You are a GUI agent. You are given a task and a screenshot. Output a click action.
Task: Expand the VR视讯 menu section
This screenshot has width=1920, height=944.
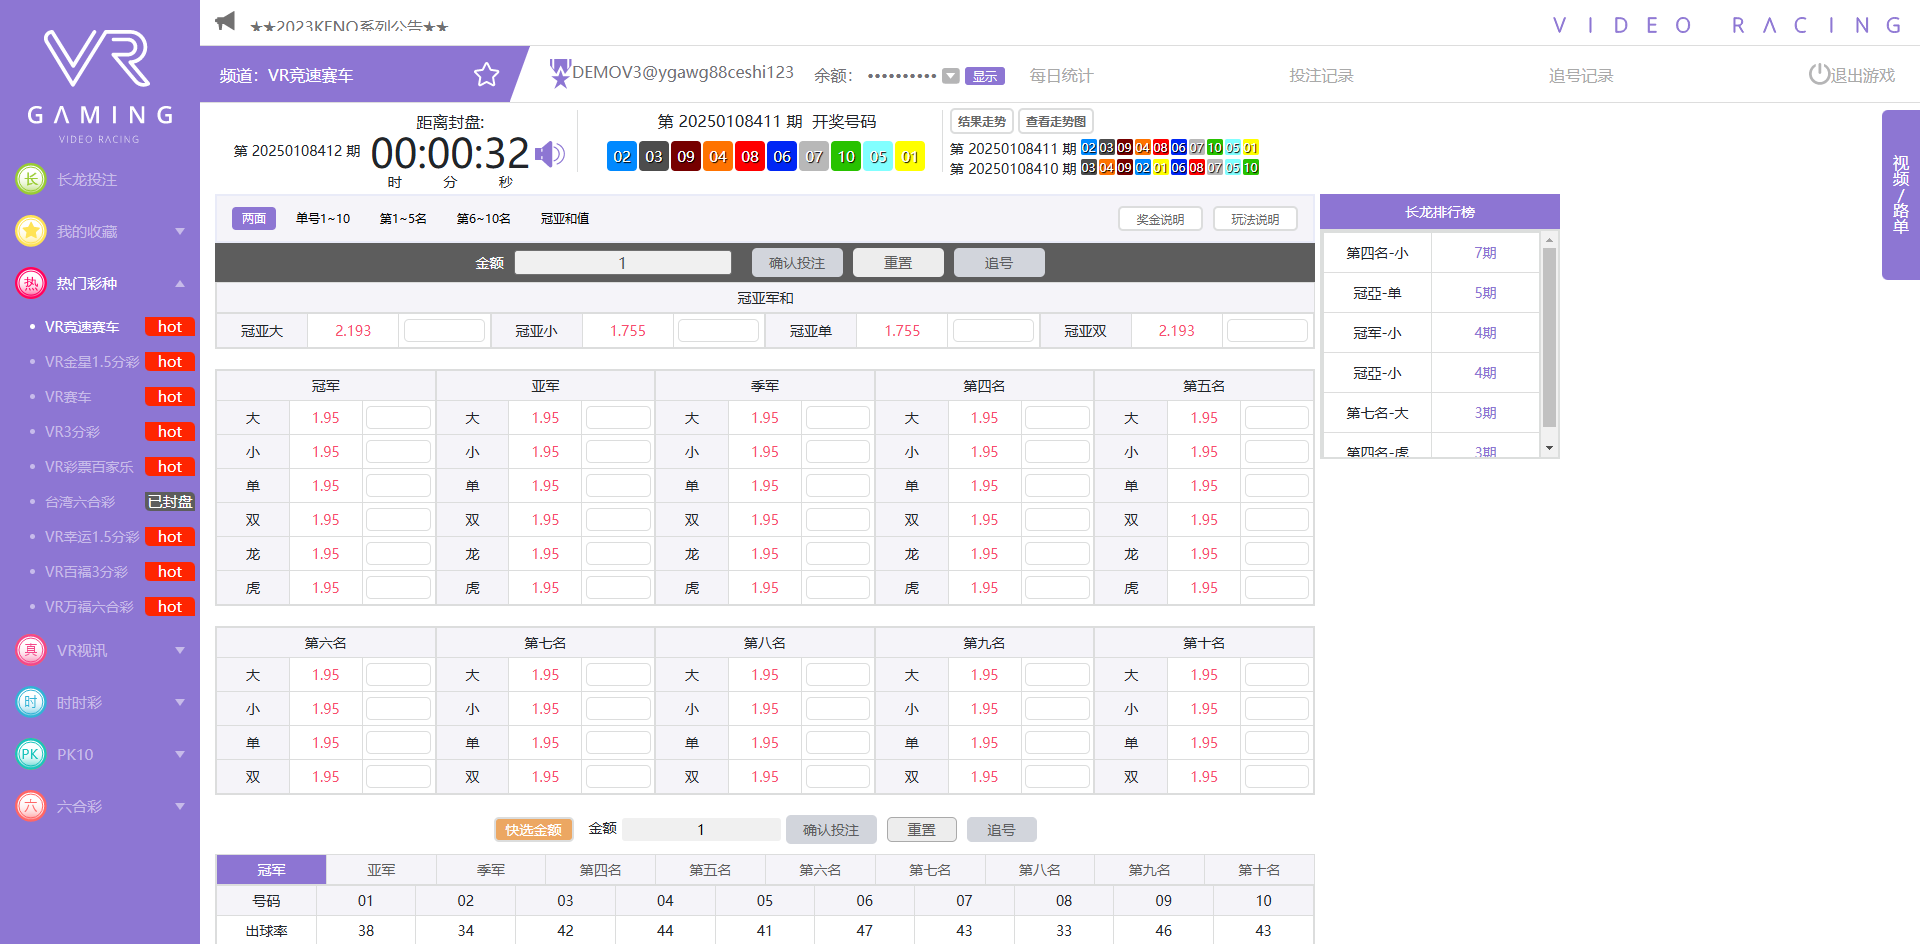tap(180, 650)
